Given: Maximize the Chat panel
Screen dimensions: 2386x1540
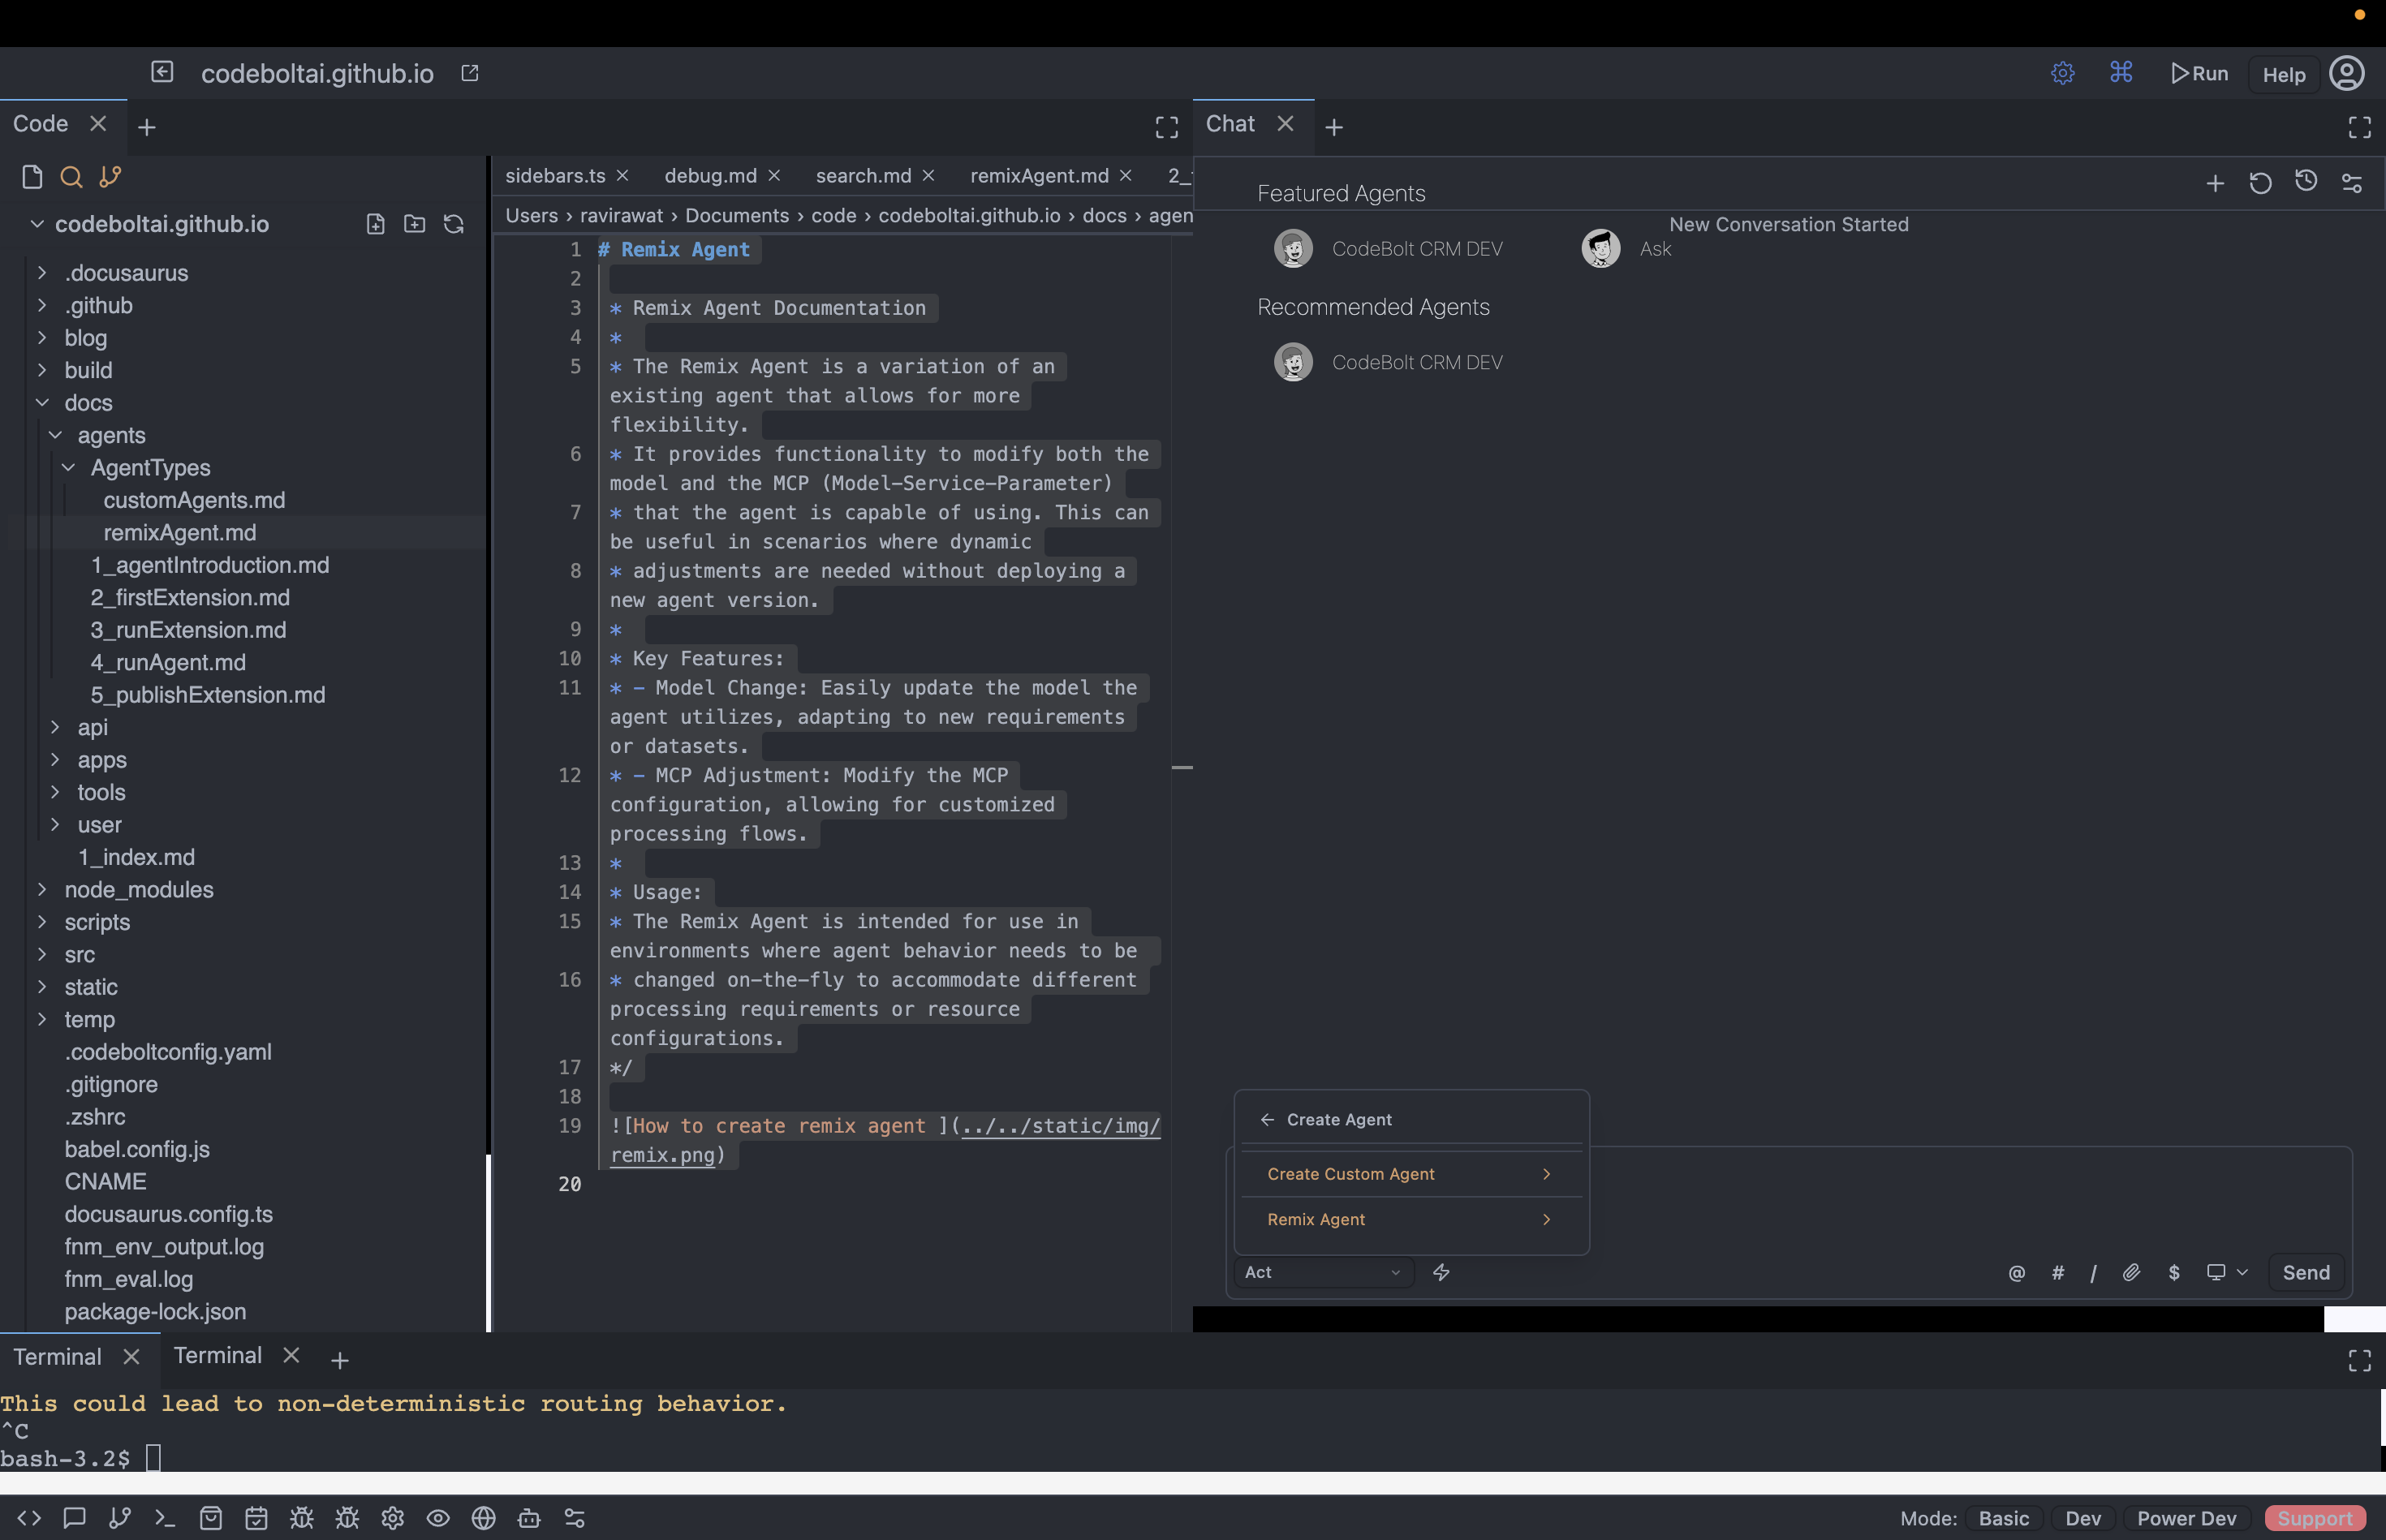Looking at the screenshot, I should [2360, 127].
